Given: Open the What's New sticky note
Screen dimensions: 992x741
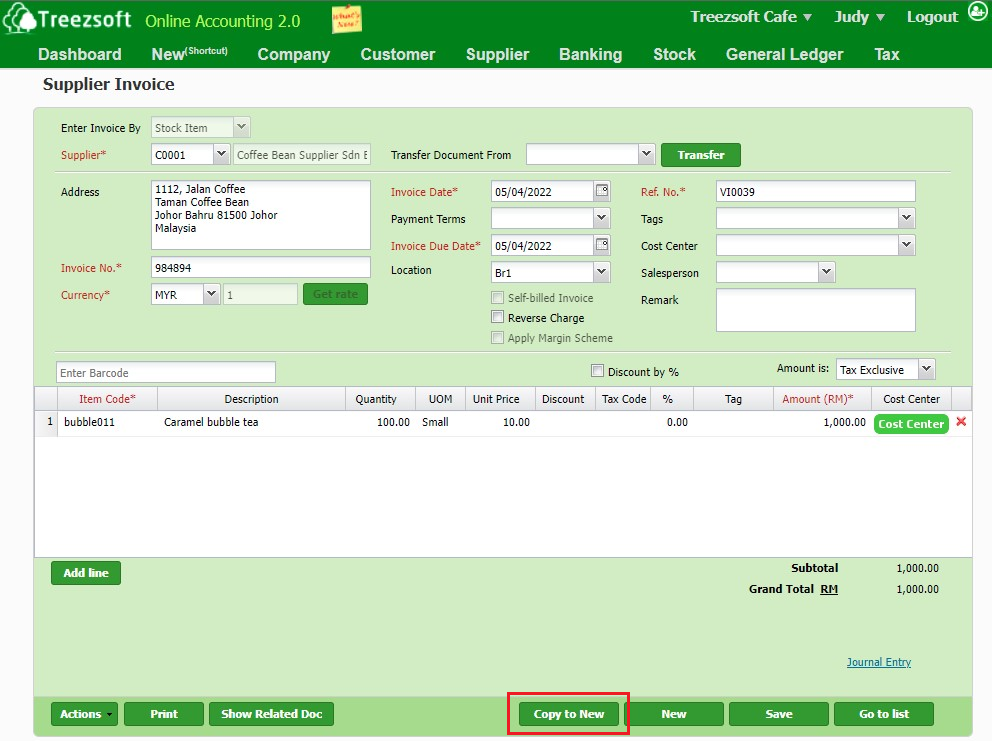Looking at the screenshot, I should coord(347,19).
